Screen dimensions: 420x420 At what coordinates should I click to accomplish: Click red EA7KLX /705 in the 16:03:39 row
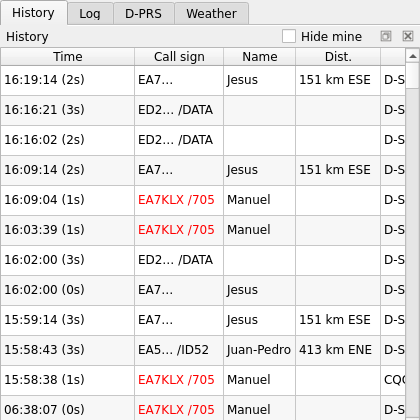tap(179, 230)
